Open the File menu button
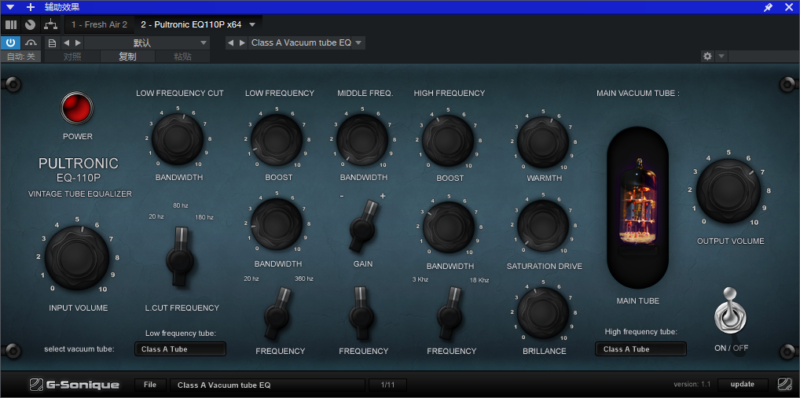Image resolution: width=800 pixels, height=398 pixels. [151, 385]
